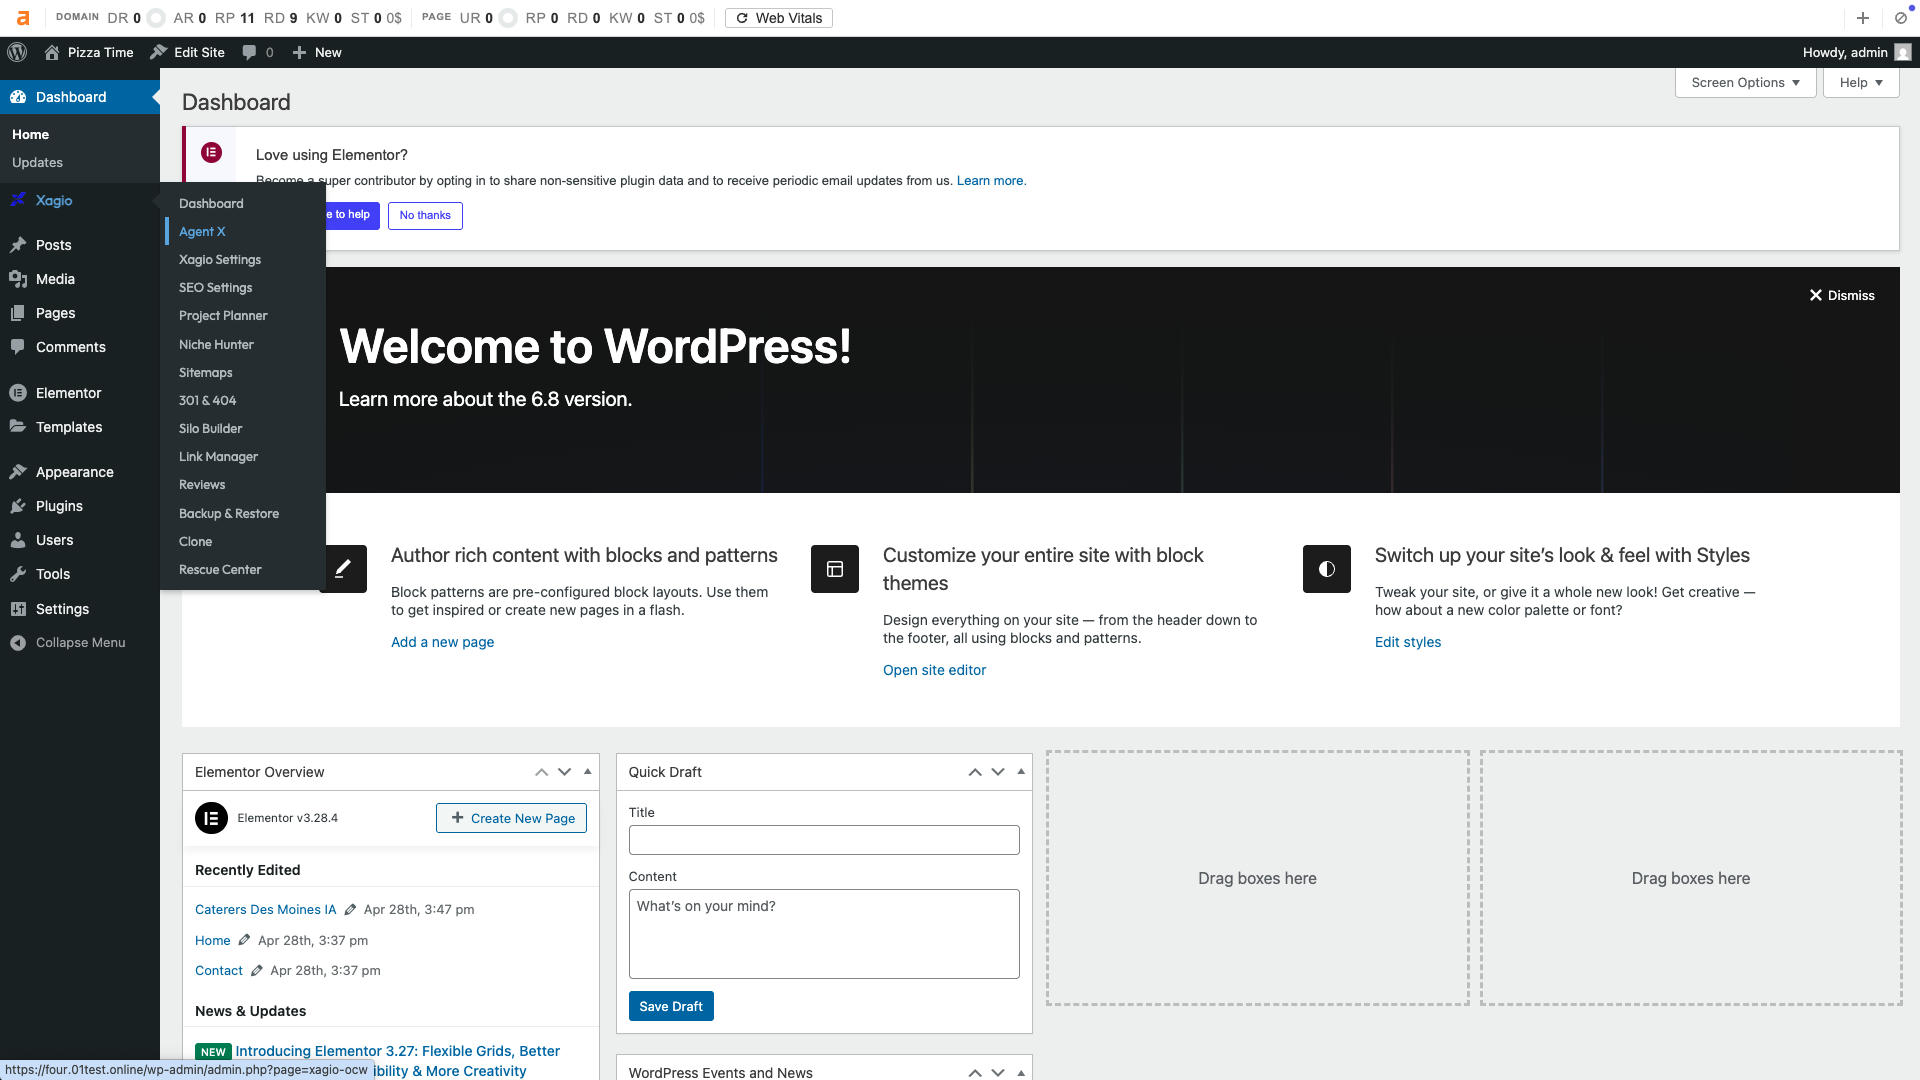Open the Learn more about 6.8 version link
Screen dimensions: 1920x1080
485,399
